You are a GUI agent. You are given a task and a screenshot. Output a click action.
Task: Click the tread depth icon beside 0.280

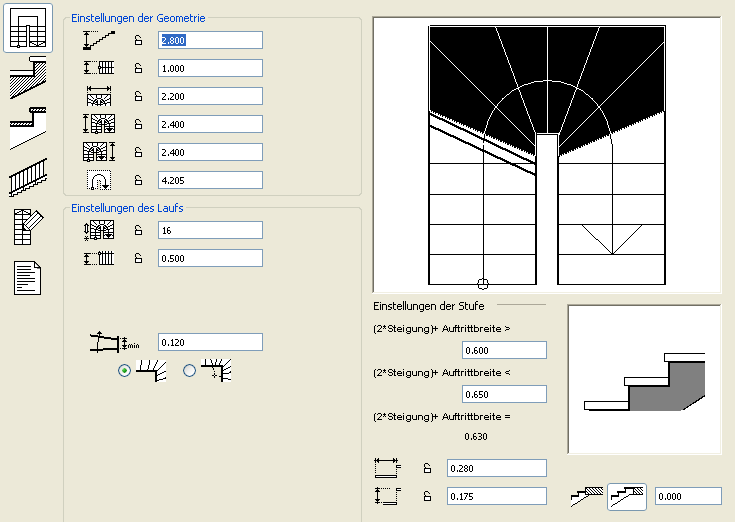coord(388,468)
